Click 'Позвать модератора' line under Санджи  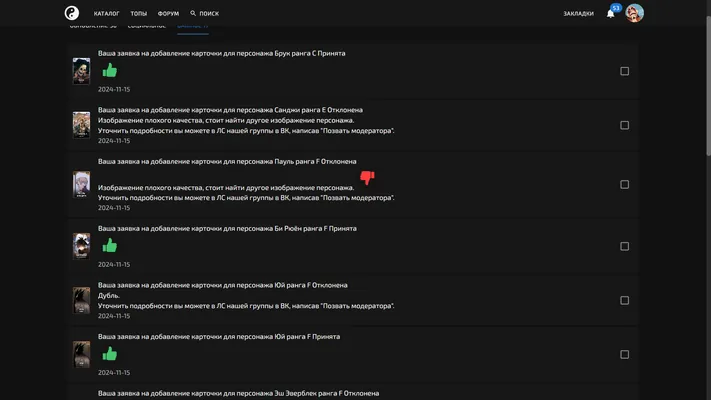[246, 131]
